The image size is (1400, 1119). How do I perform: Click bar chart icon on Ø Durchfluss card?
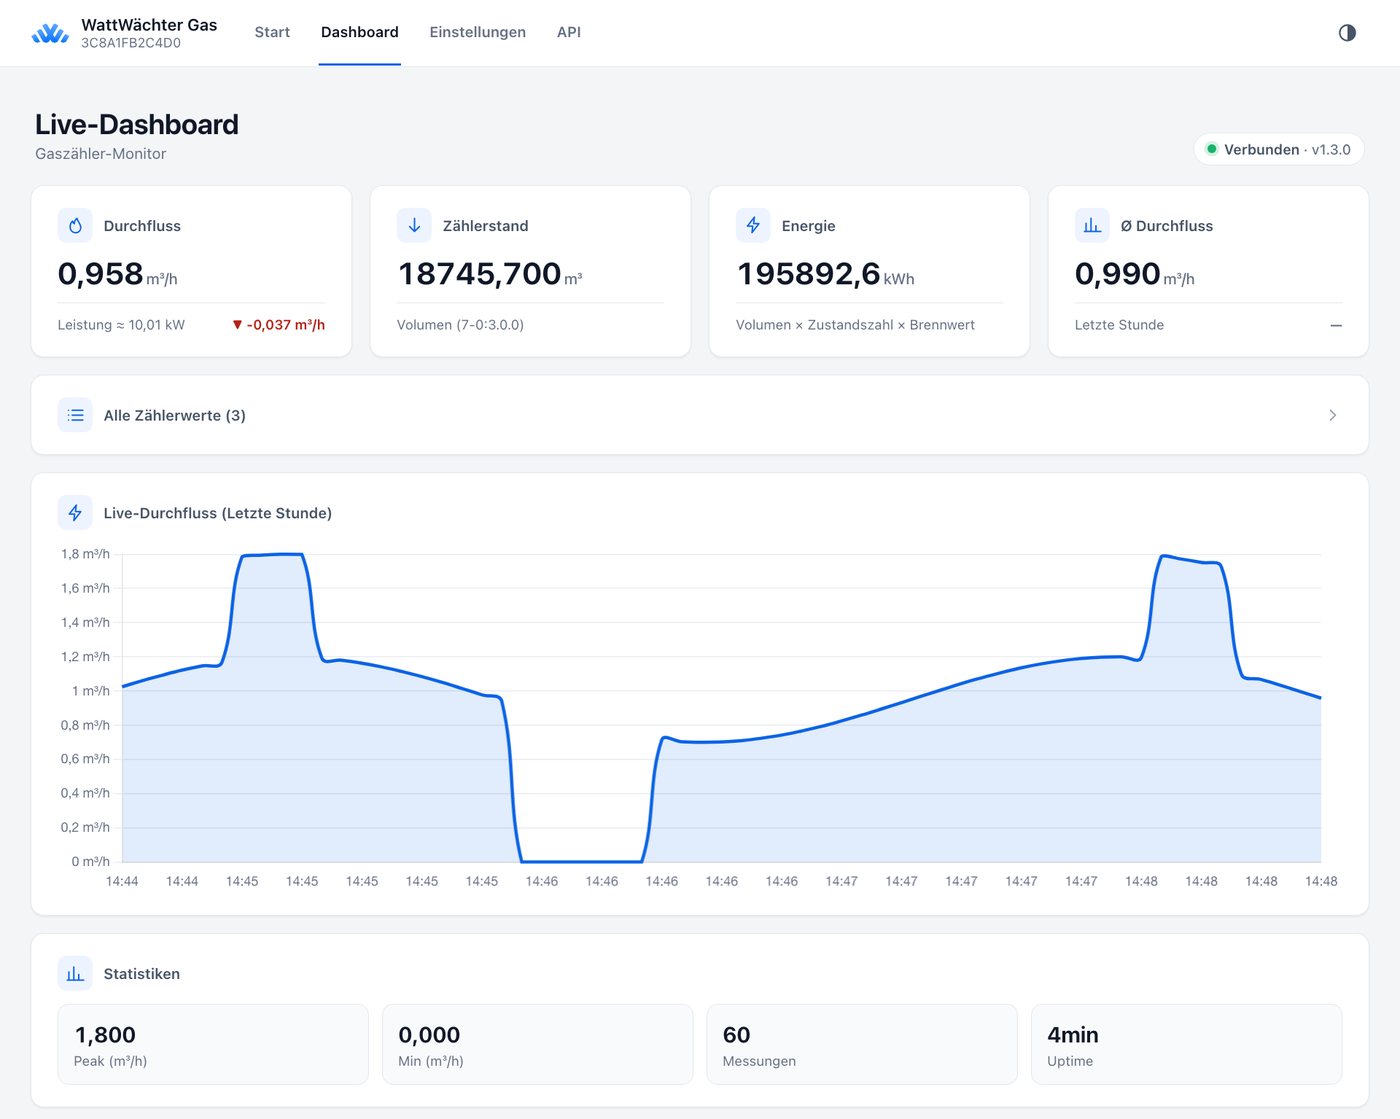point(1092,226)
